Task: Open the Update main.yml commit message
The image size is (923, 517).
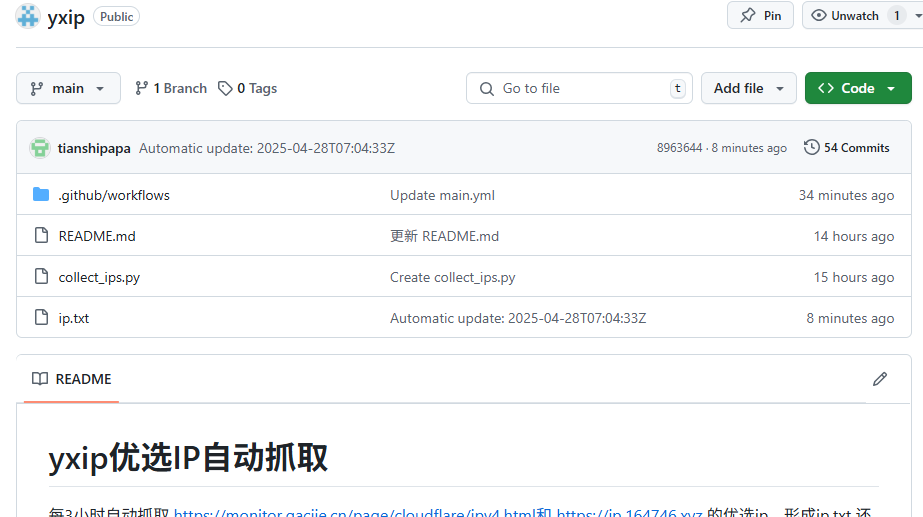Action: (443, 195)
